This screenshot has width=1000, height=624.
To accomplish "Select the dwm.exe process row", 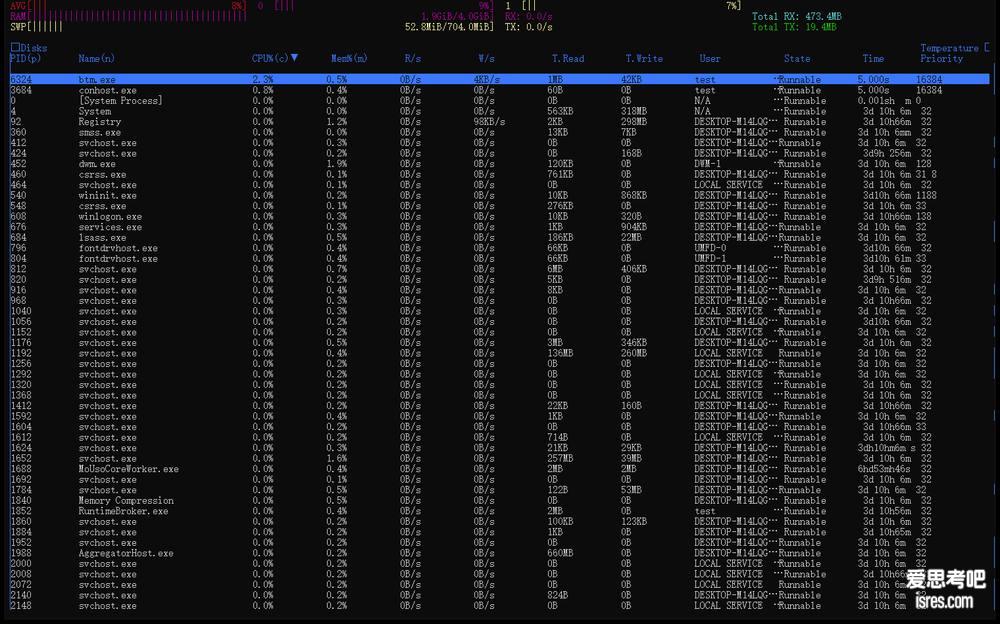I will [499, 164].
